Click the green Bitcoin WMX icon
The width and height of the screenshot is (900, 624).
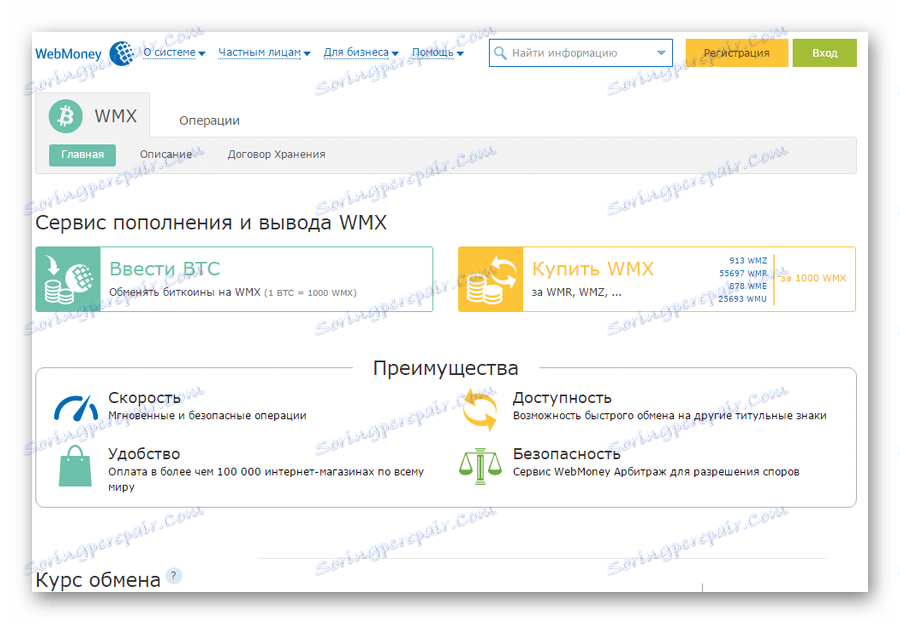(x=65, y=116)
